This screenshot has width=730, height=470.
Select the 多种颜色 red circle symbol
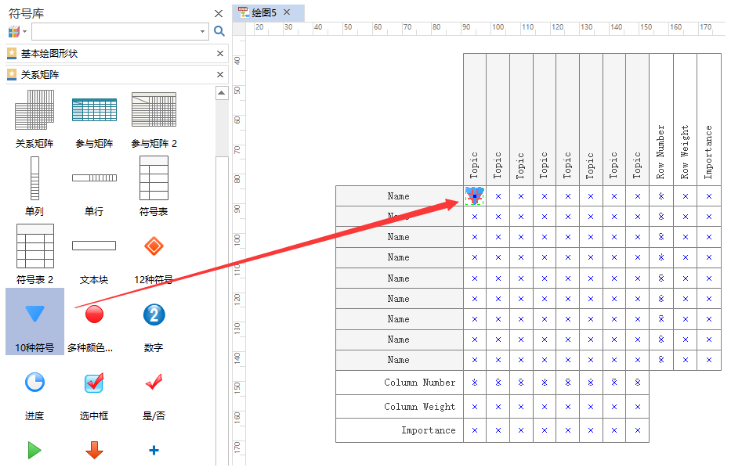click(94, 314)
